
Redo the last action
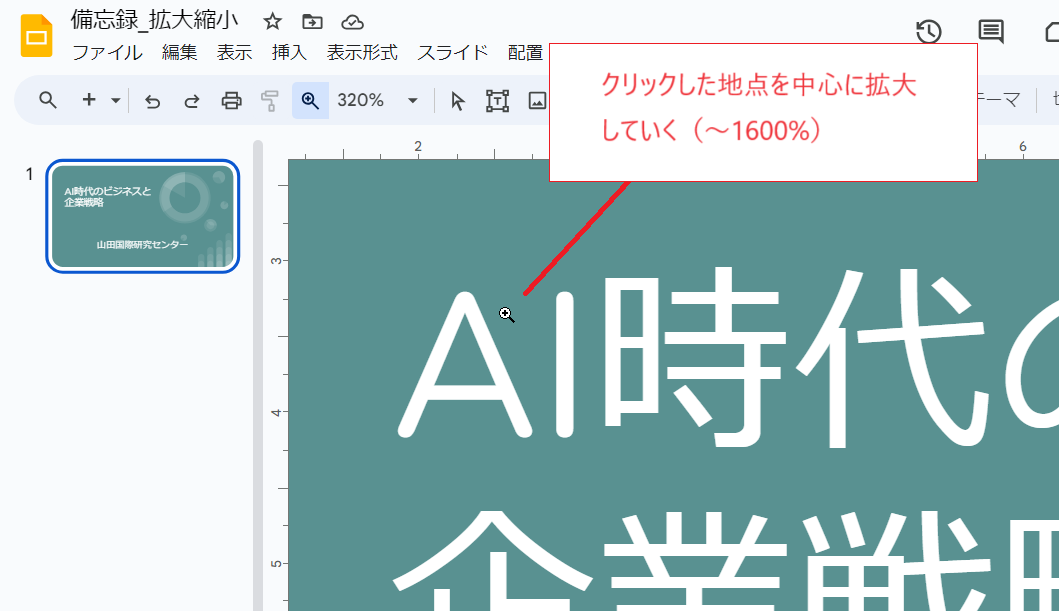tap(192, 101)
